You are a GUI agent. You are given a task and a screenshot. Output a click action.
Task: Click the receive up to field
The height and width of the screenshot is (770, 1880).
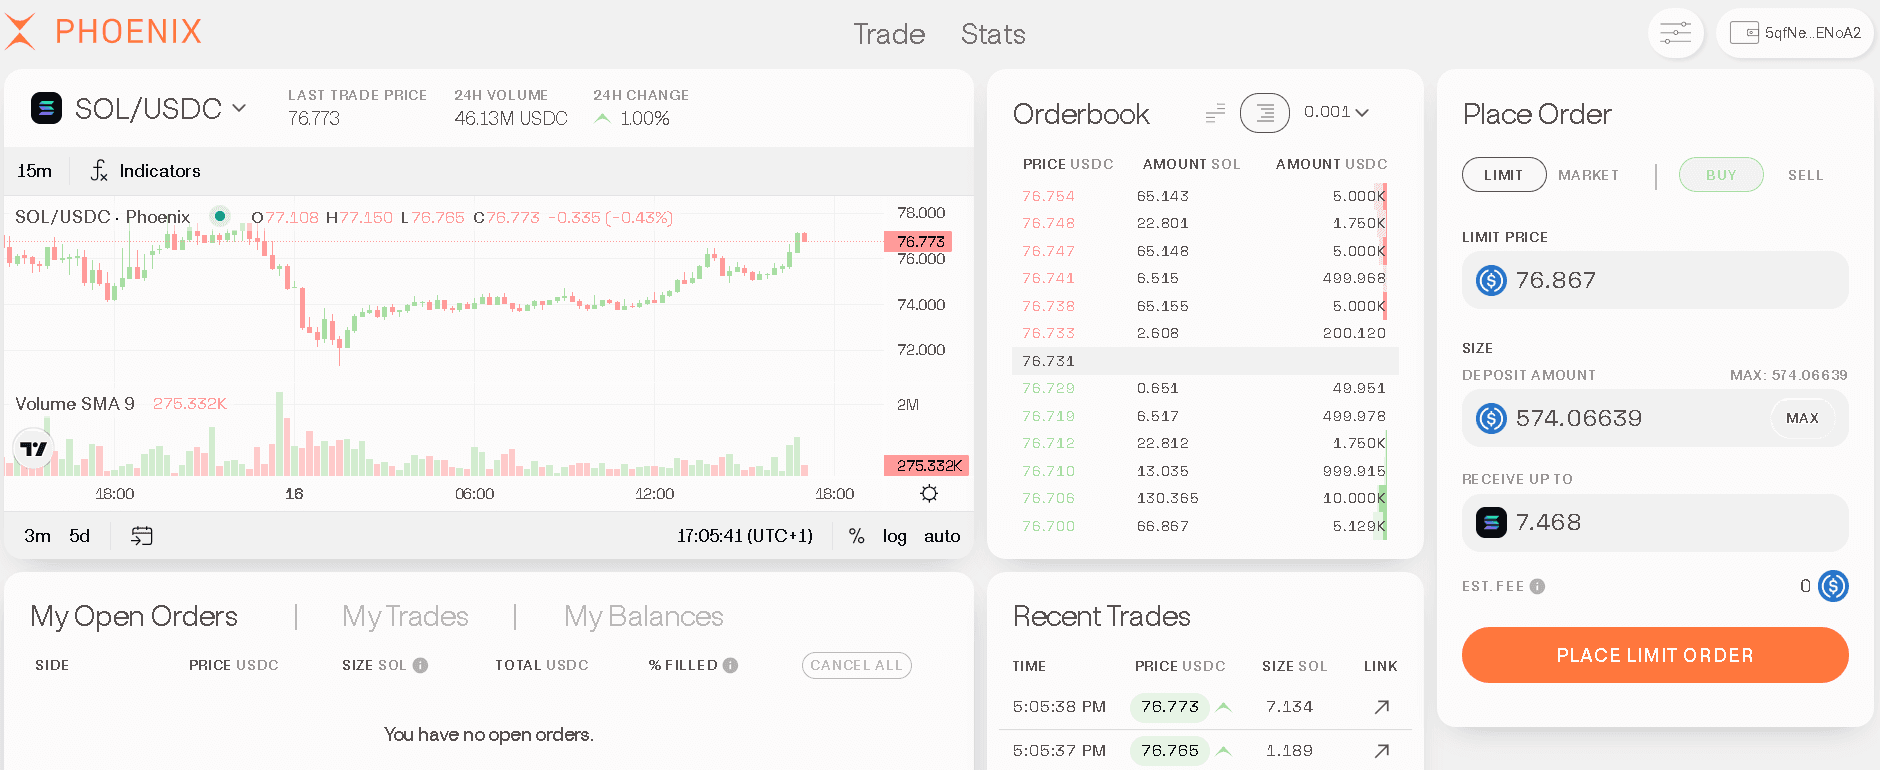[1655, 522]
